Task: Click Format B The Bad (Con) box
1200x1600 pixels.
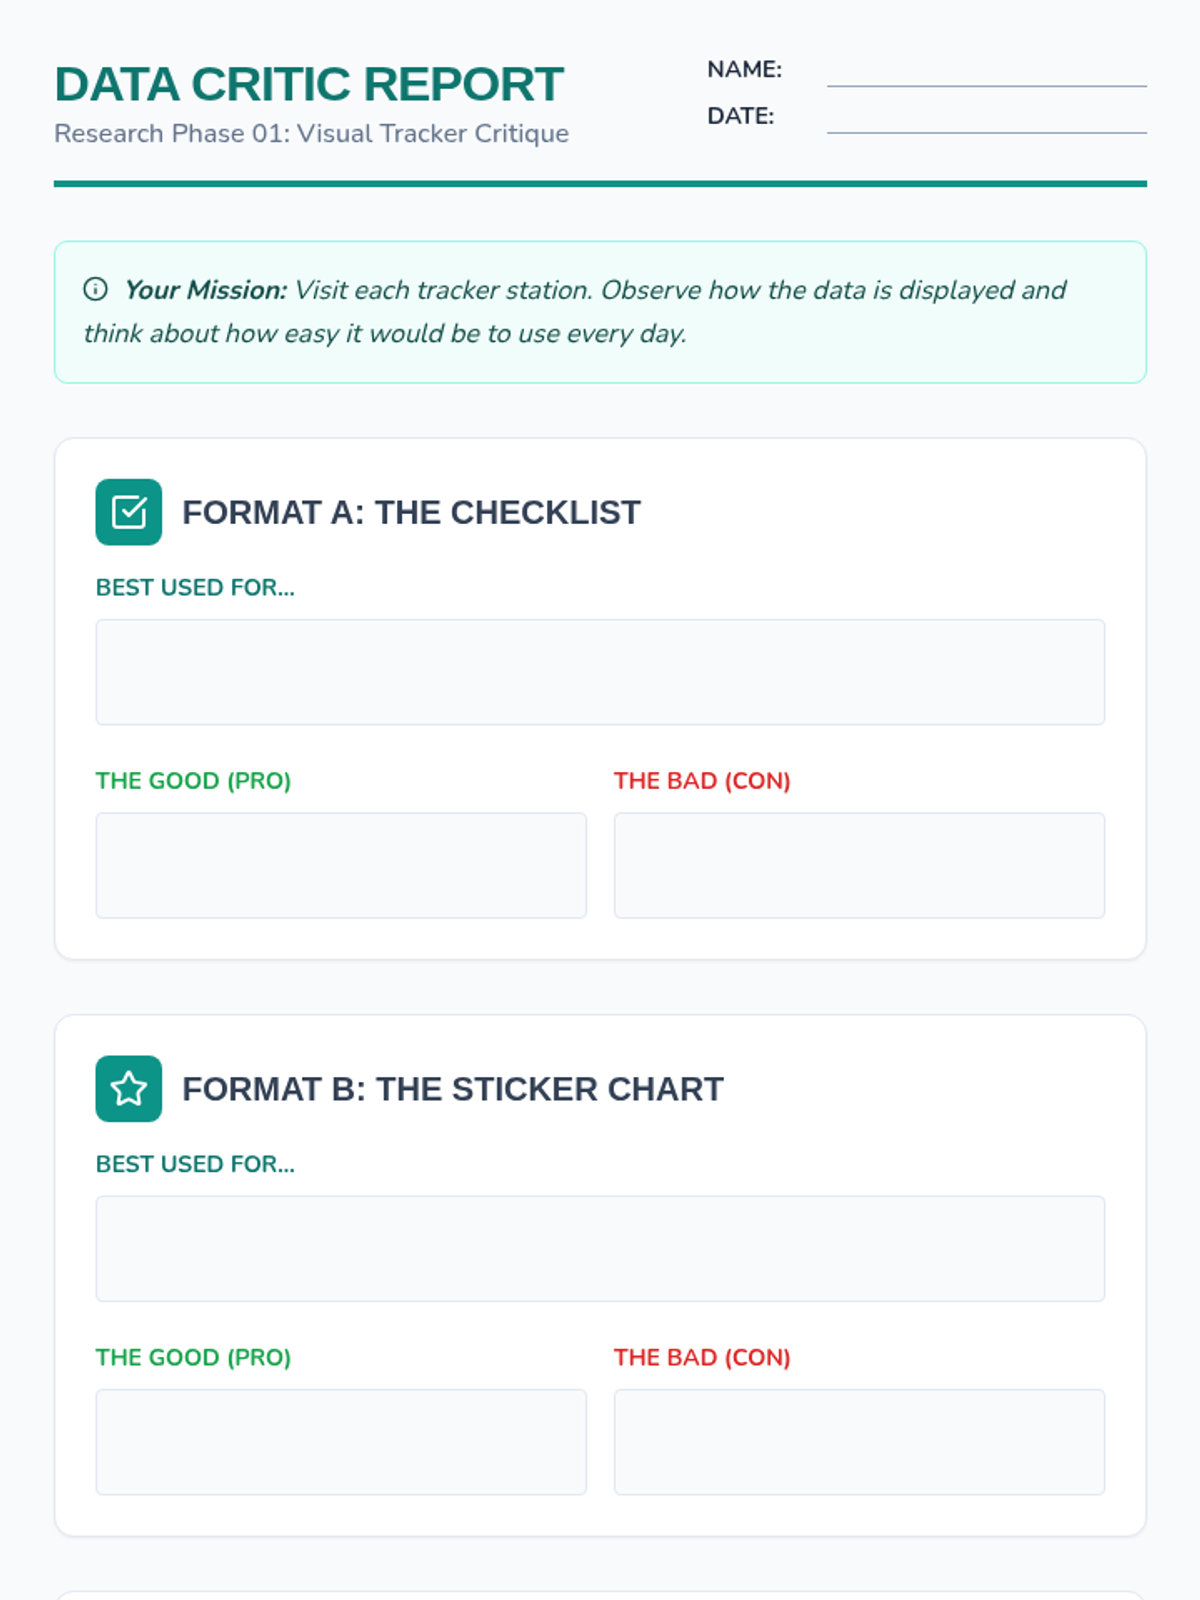Action: click(859, 1442)
